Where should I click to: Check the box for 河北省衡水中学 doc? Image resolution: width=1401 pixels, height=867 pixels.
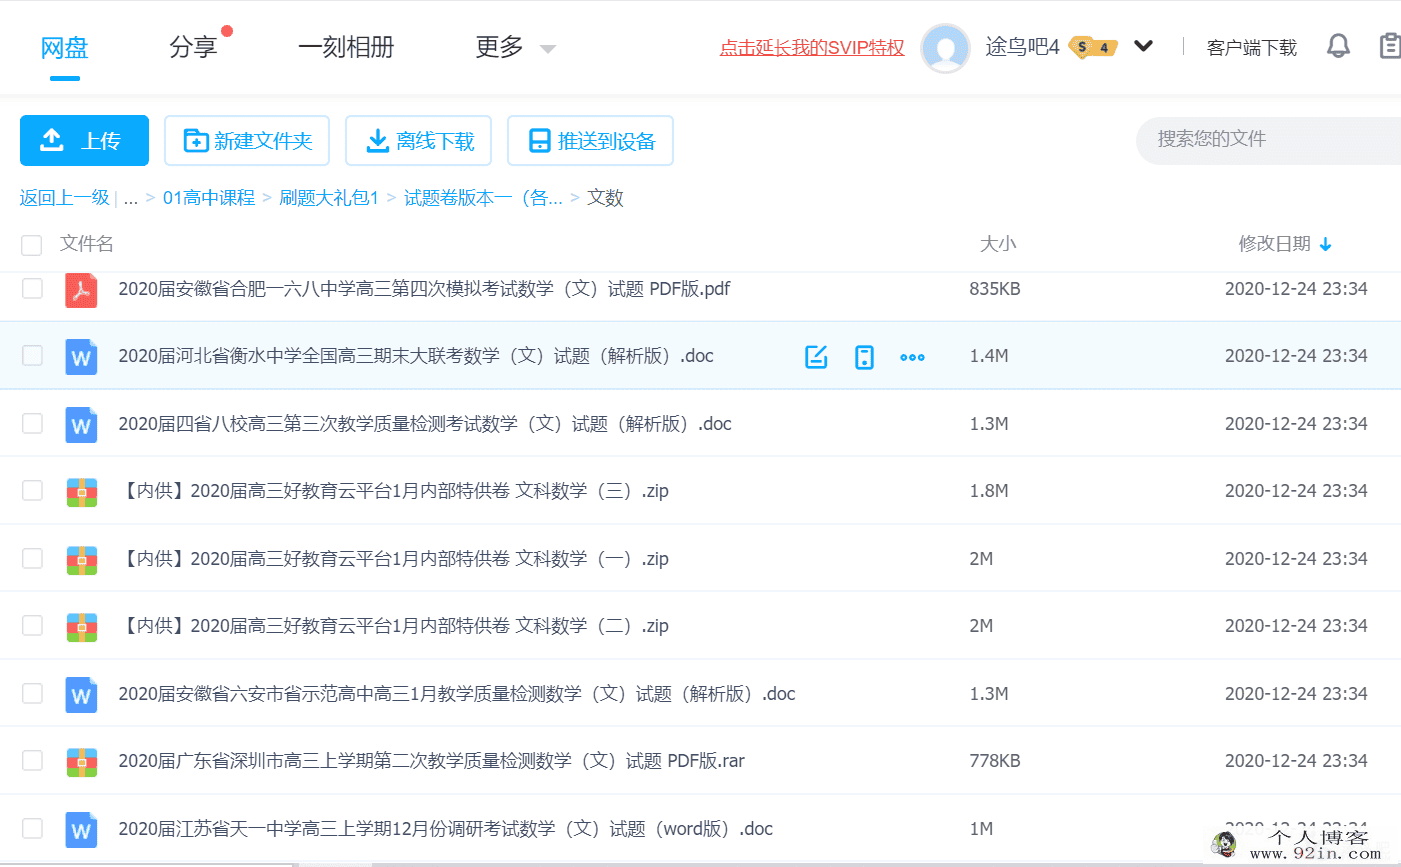point(32,355)
